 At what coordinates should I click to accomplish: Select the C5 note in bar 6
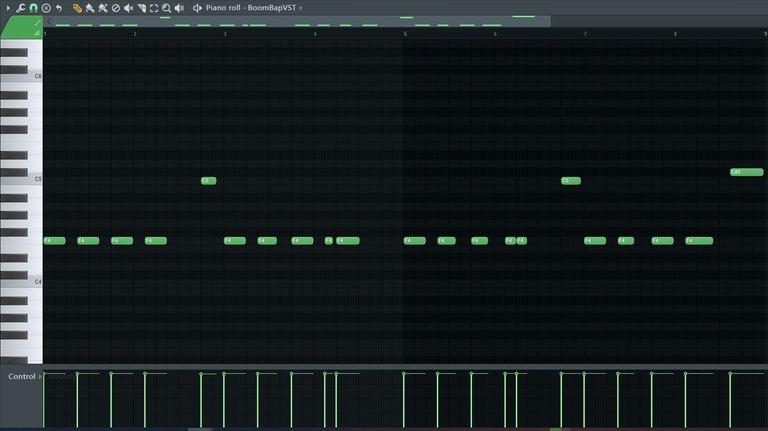[571, 181]
